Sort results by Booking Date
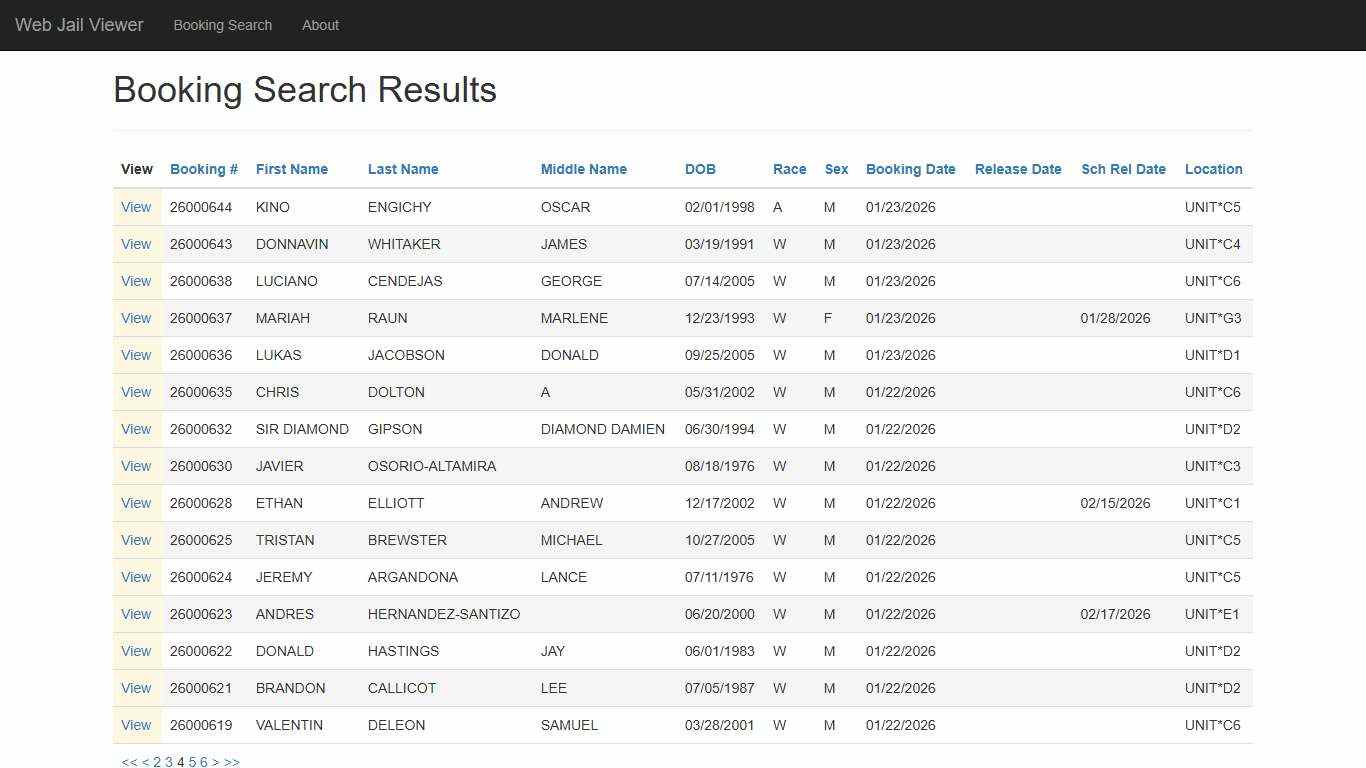Screen dimensions: 1366x768 910,169
